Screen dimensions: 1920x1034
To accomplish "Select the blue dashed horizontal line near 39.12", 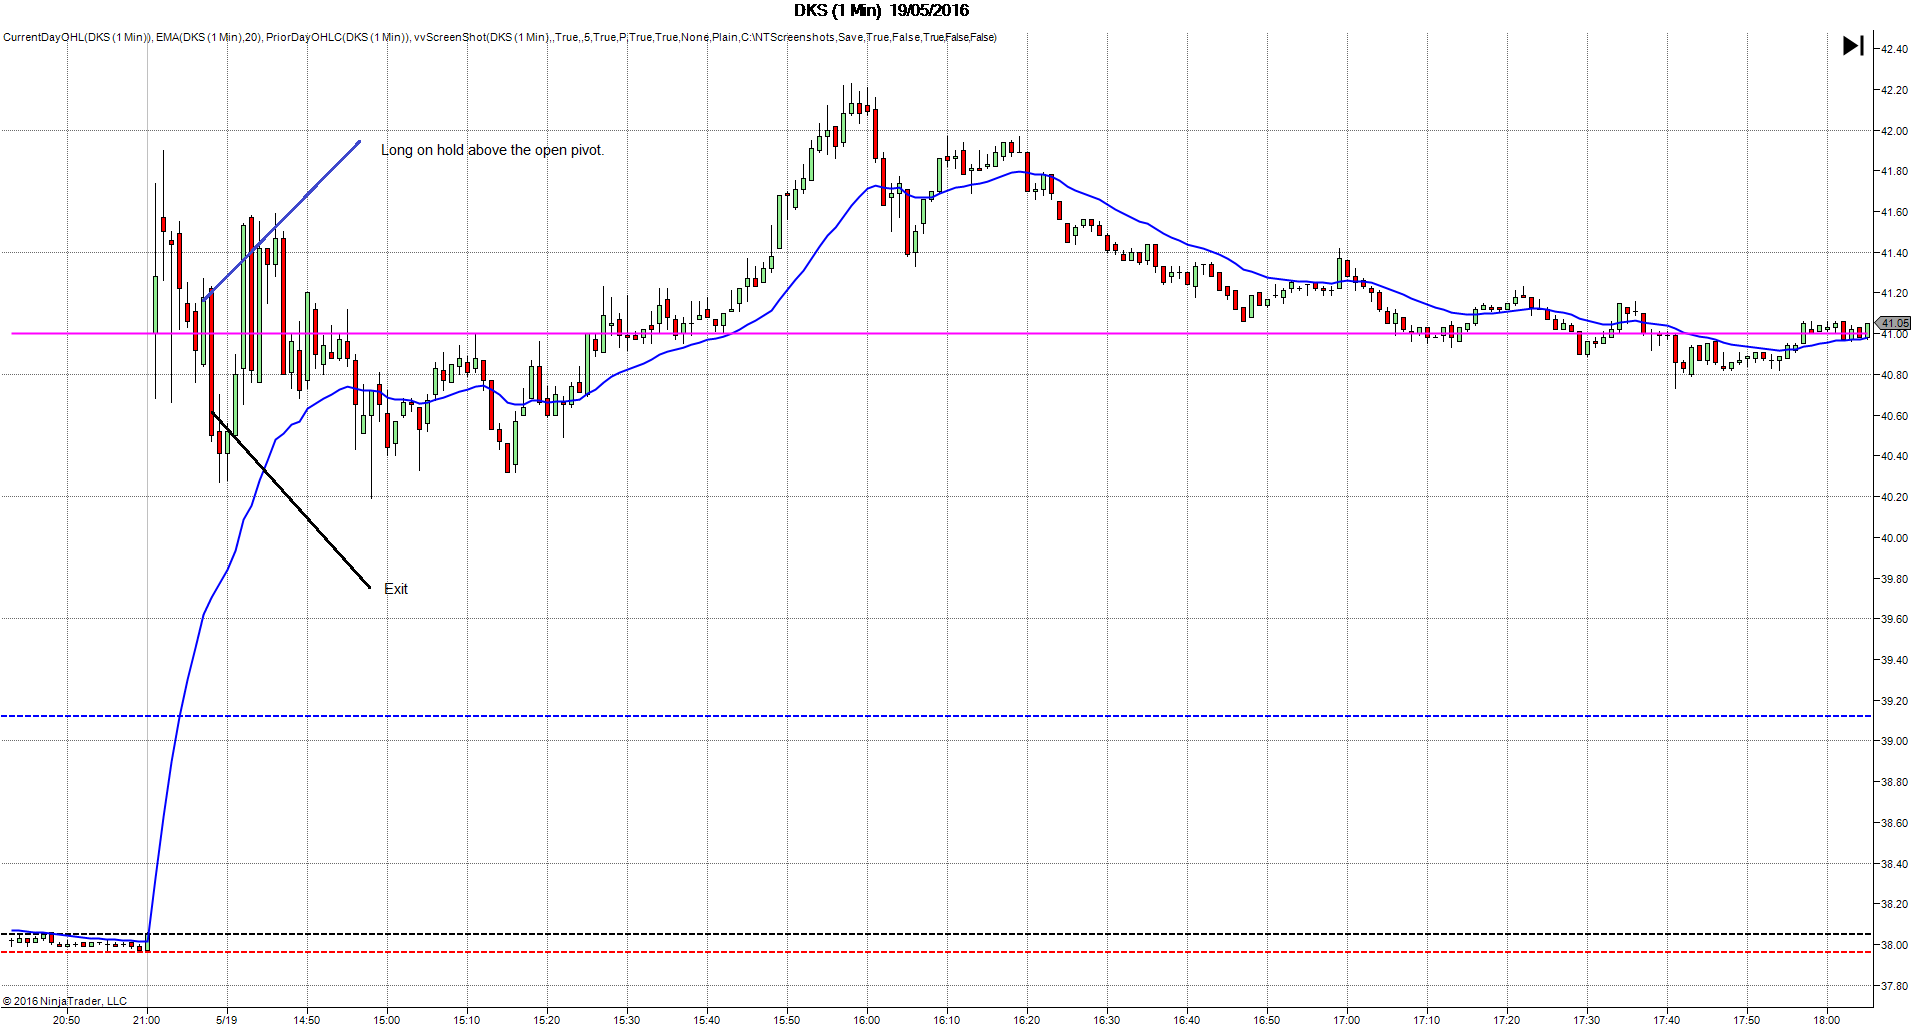I will [936, 716].
